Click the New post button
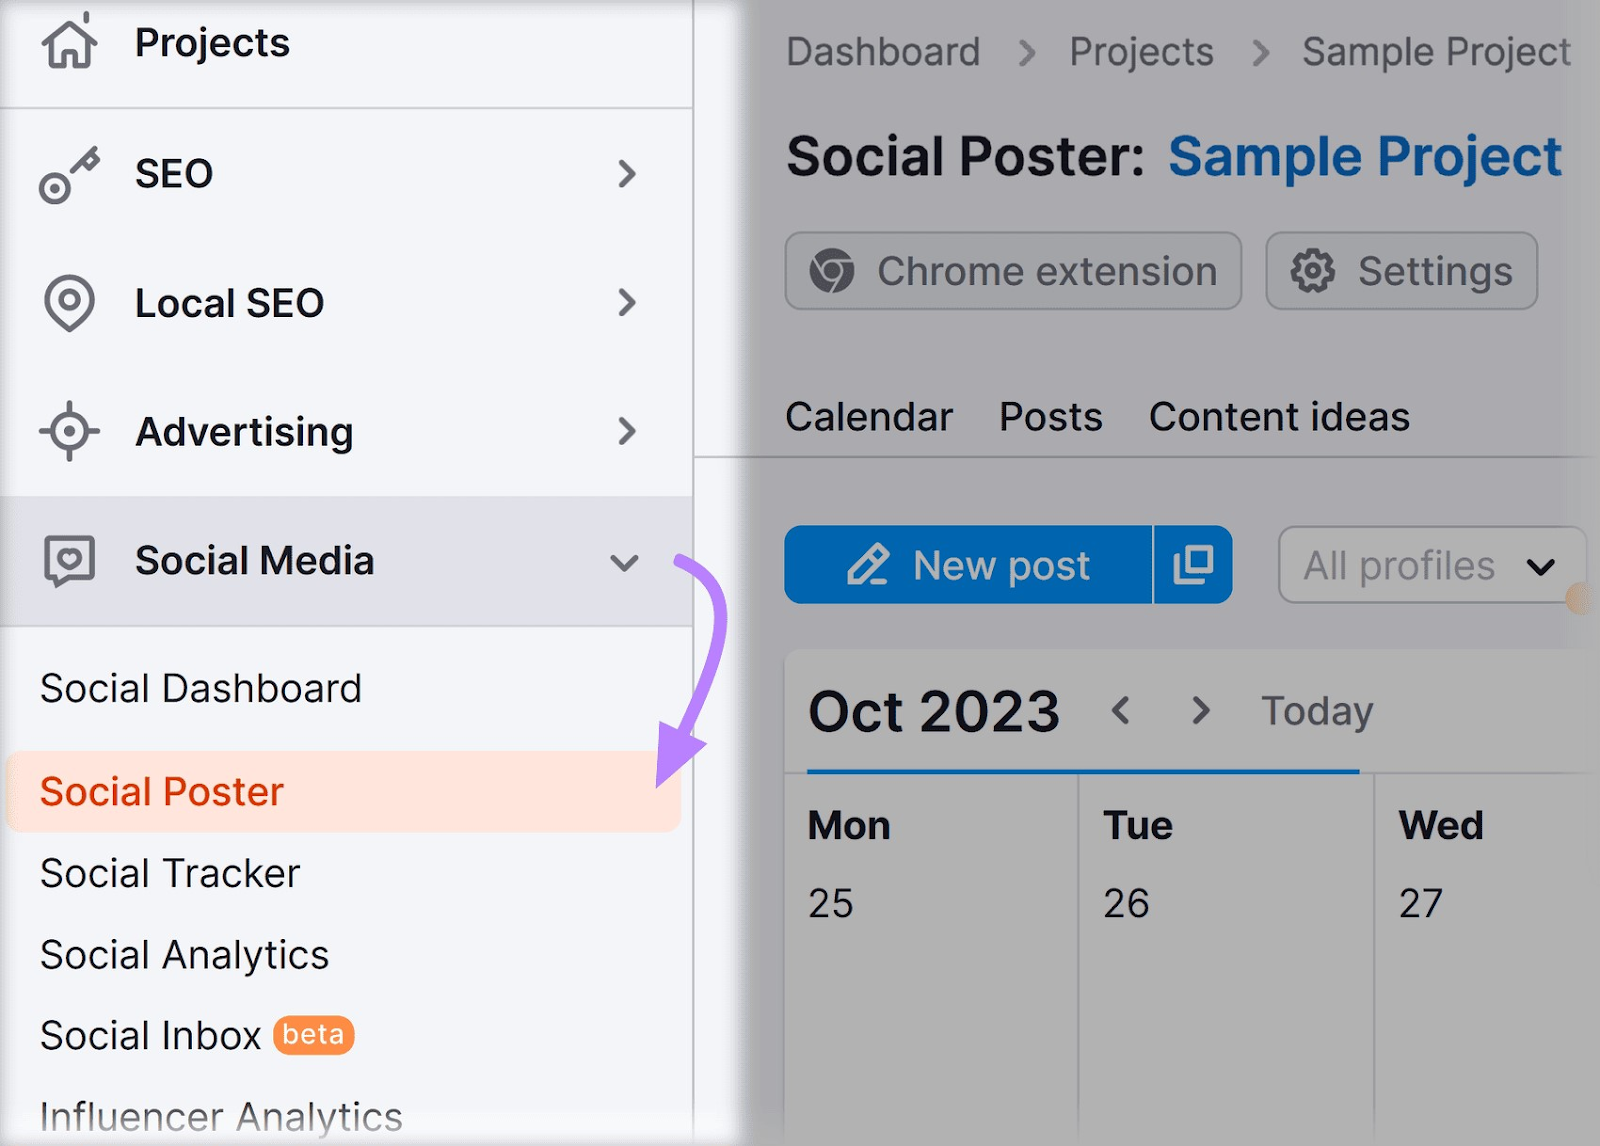 (968, 565)
